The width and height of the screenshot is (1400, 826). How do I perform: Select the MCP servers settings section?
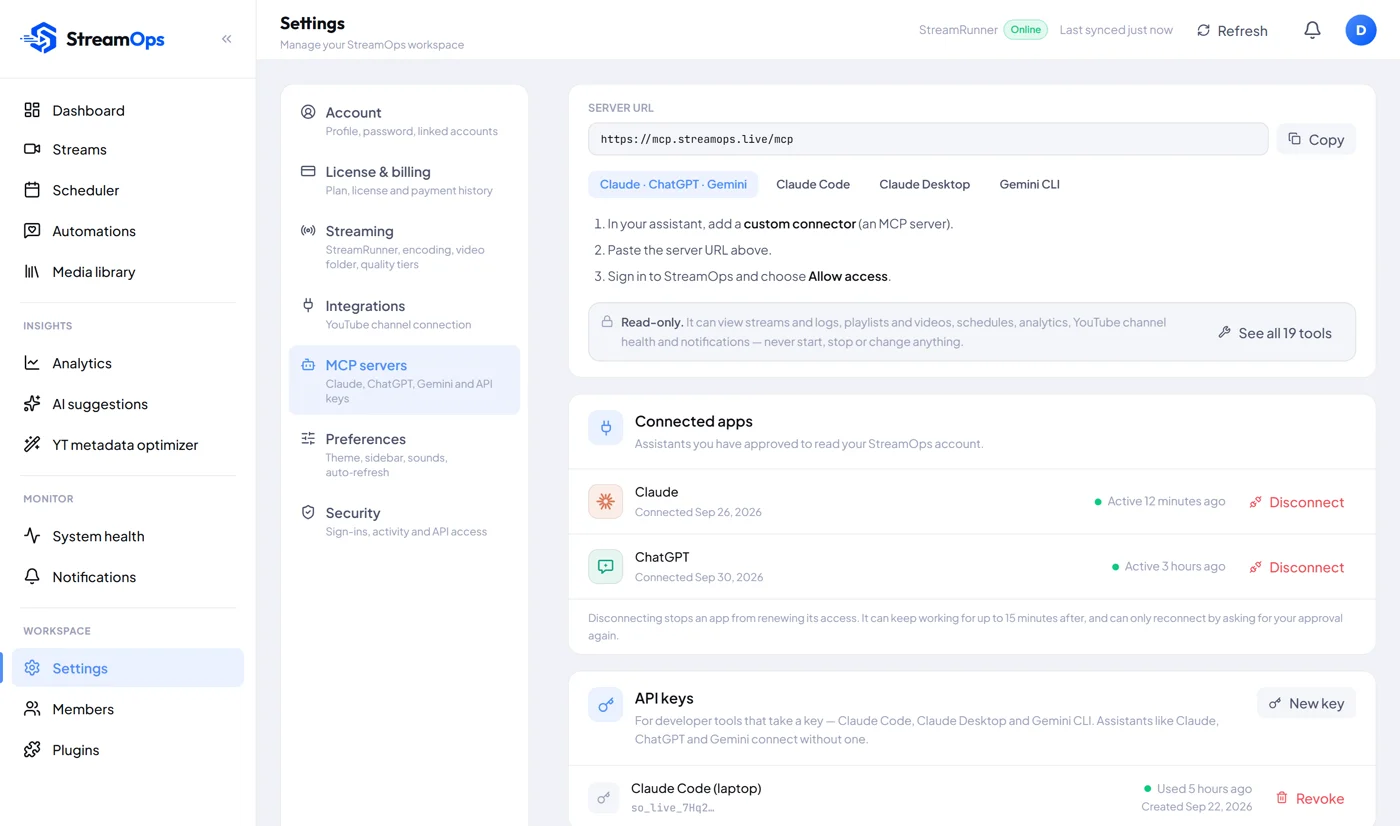pos(404,380)
